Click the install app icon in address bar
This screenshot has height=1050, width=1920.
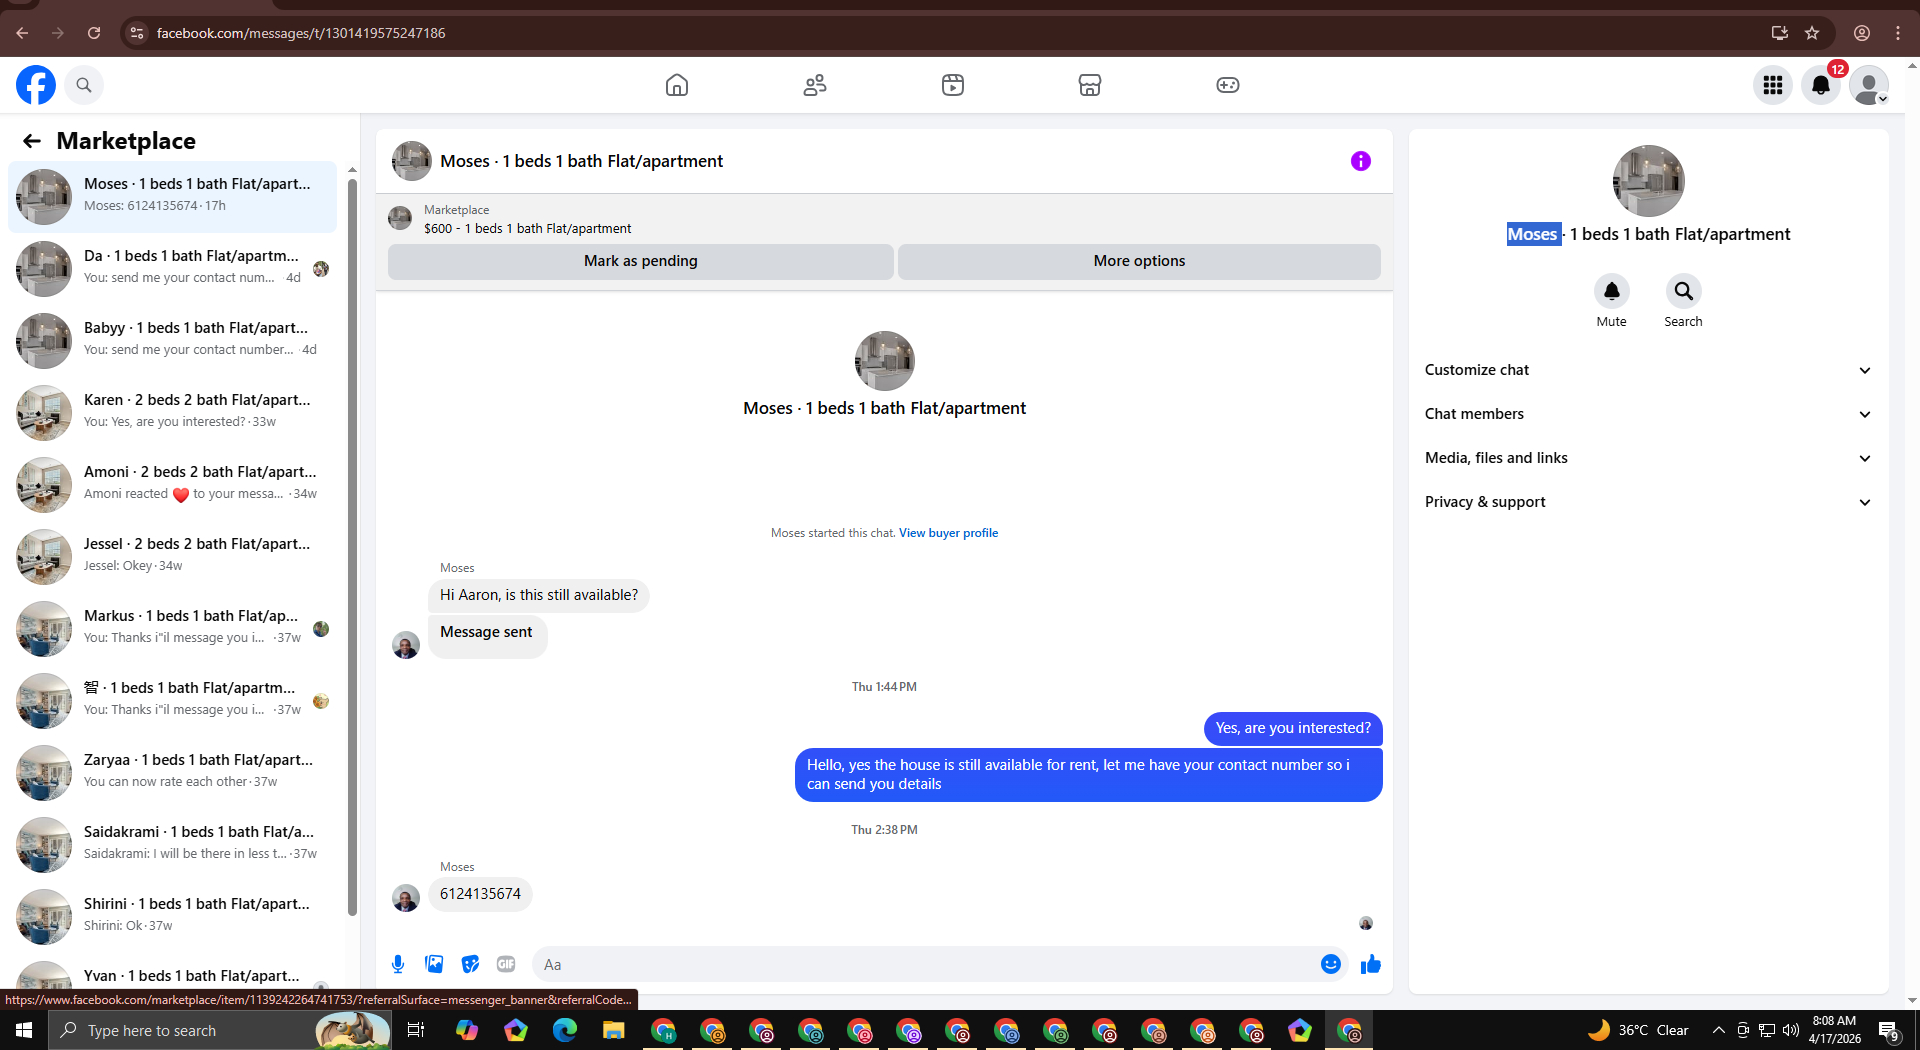(x=1780, y=33)
